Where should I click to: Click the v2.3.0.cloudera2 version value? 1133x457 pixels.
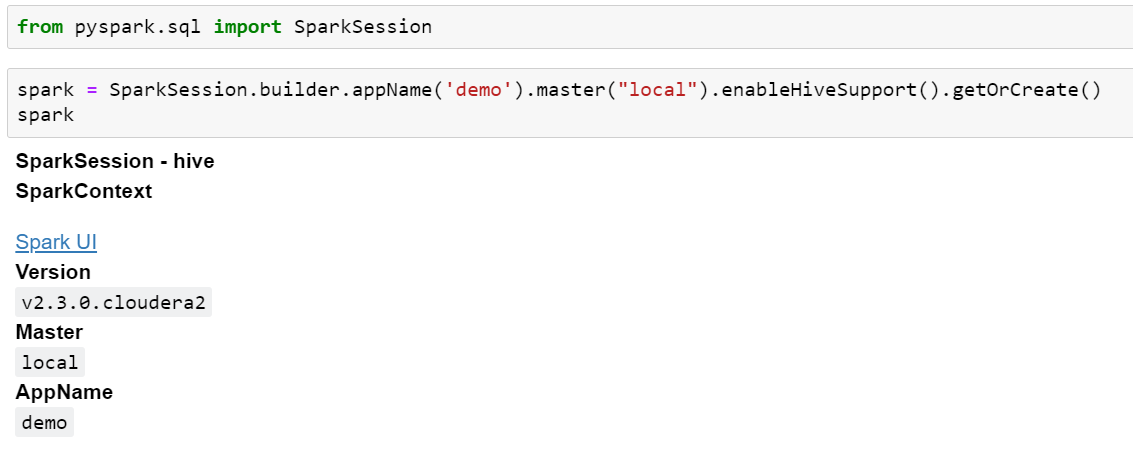tap(113, 302)
